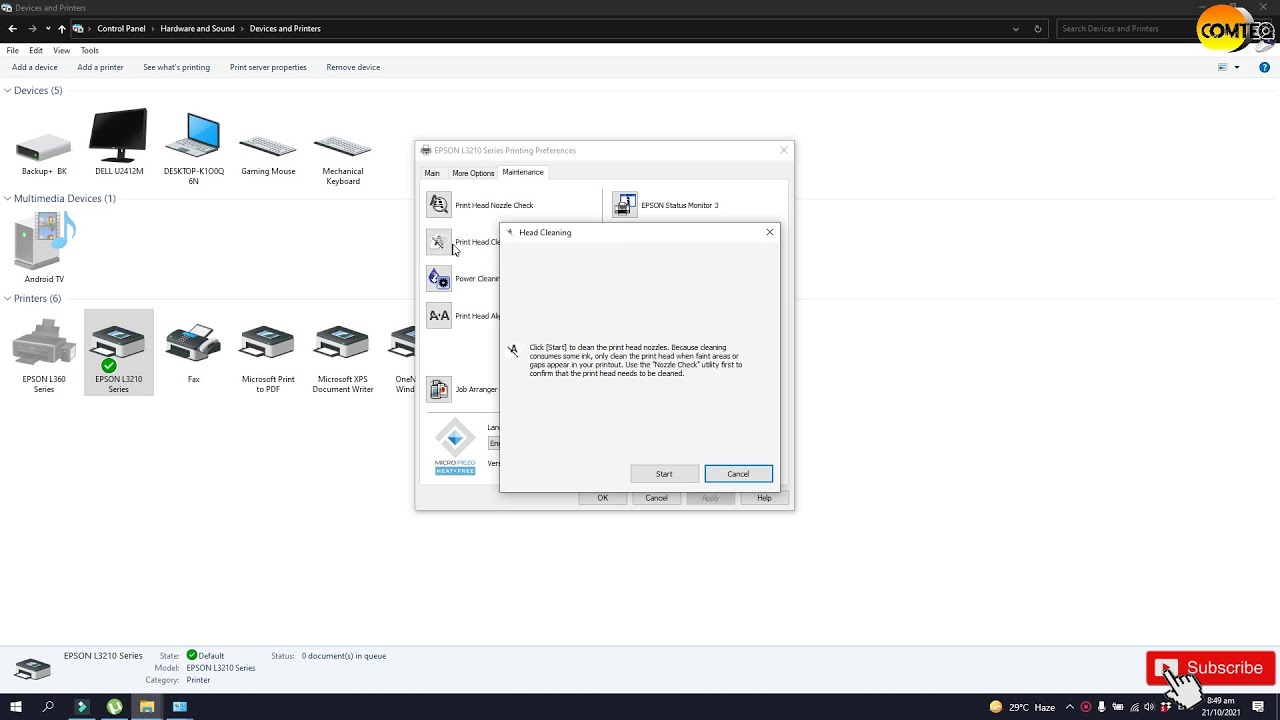Image resolution: width=1280 pixels, height=720 pixels.
Task: Open File Explorer from the taskbar
Action: [147, 707]
